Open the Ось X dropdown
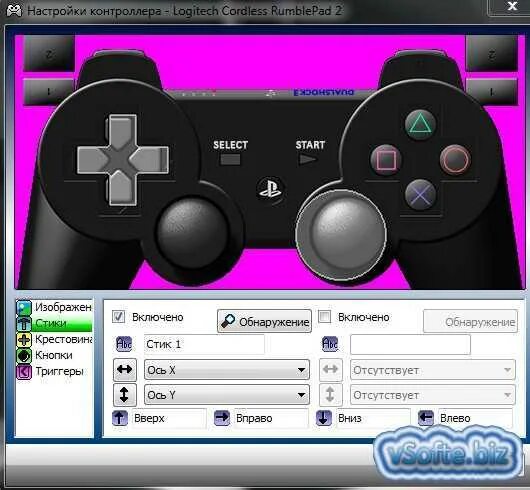 (x=227, y=370)
